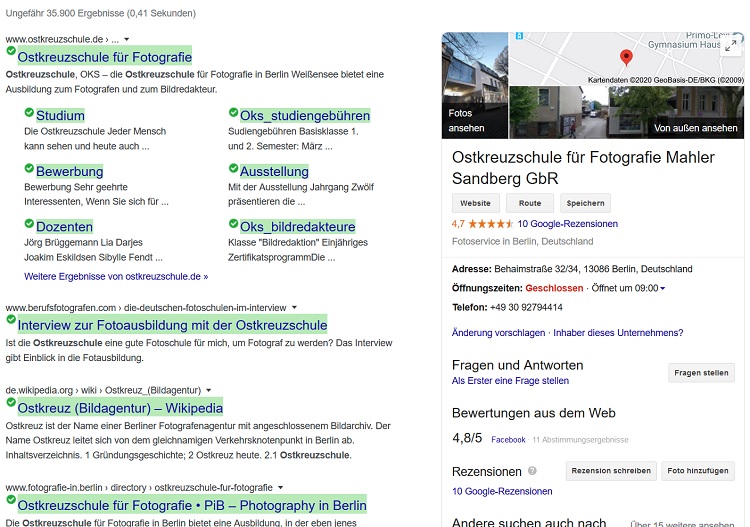The width and height of the screenshot is (750, 527).
Task: Click the Website button in knowledge panel
Action: coord(475,203)
